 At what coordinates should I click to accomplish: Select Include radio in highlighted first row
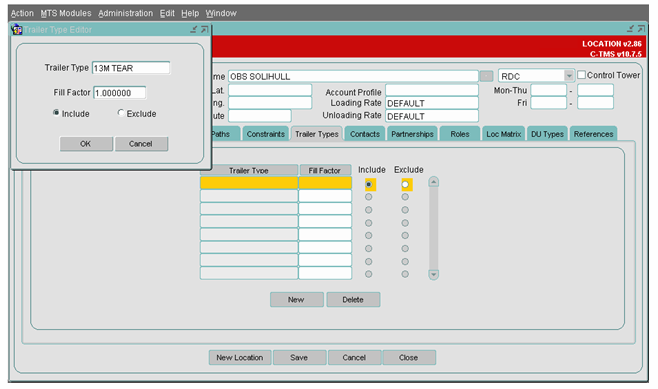coord(368,184)
